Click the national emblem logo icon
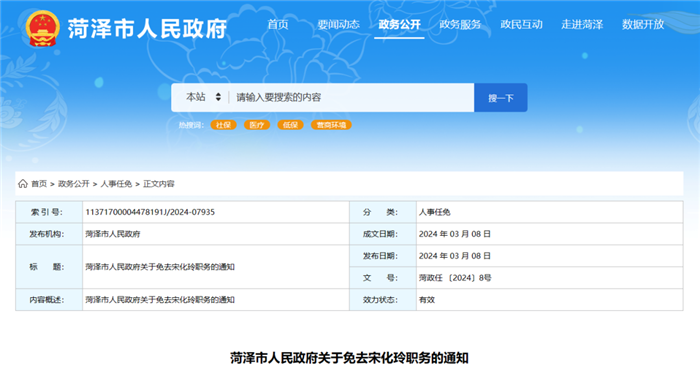This screenshot has height=376, width=700. point(42,29)
